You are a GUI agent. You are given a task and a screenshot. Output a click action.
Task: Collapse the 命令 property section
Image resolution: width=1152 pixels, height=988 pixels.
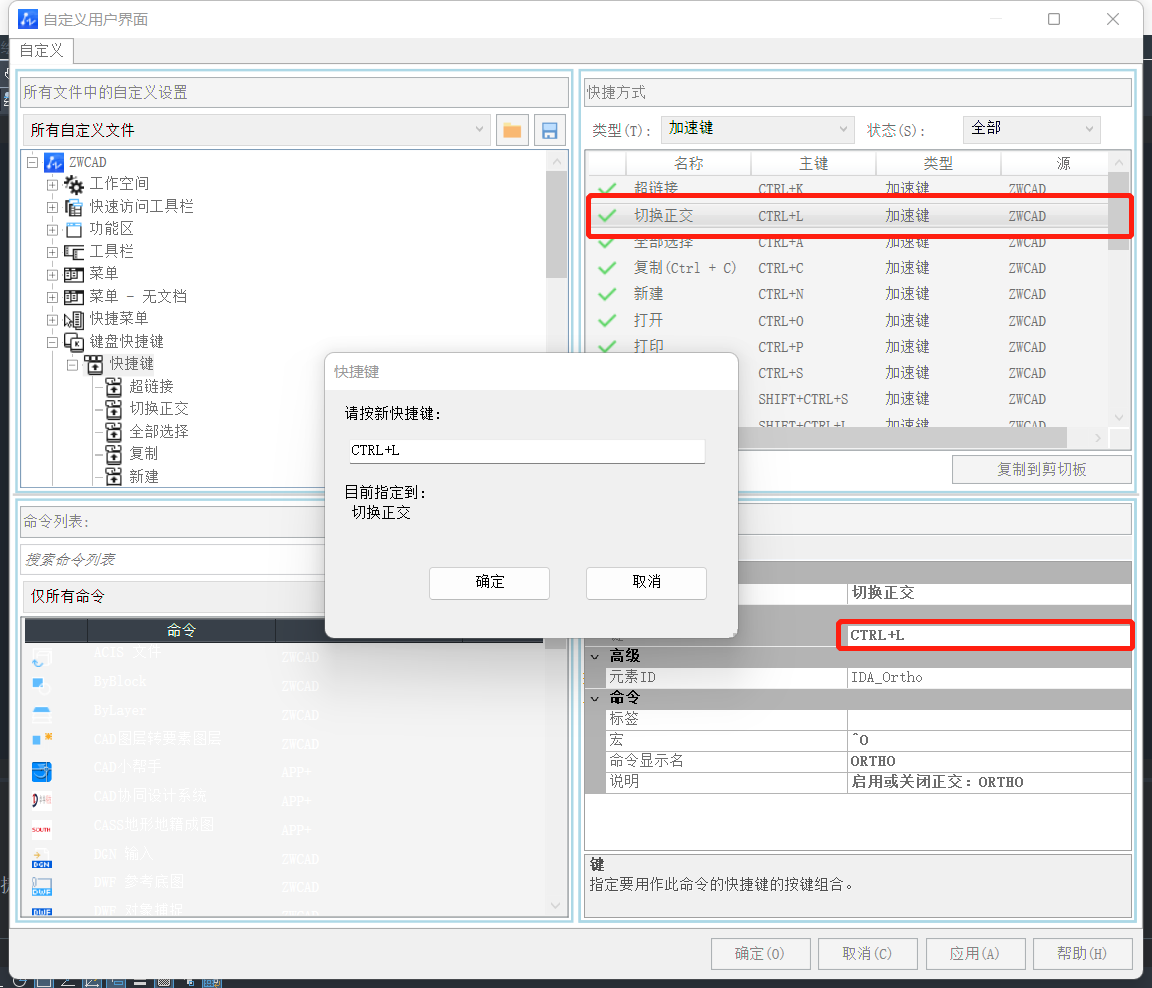595,699
